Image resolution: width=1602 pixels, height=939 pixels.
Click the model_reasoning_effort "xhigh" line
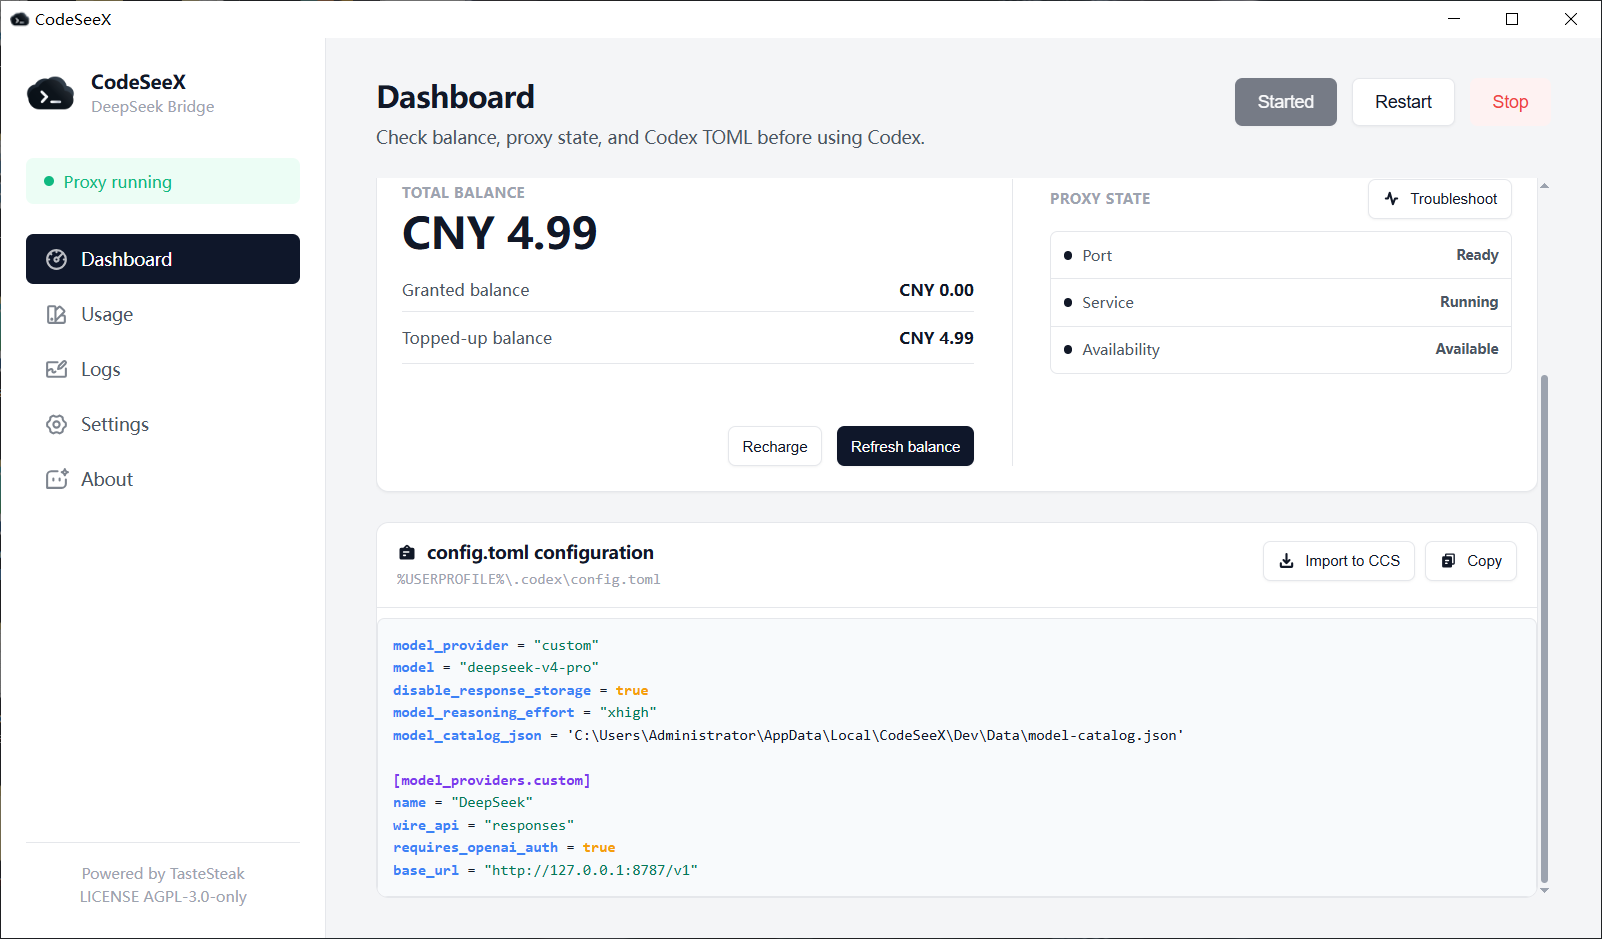tap(525, 712)
